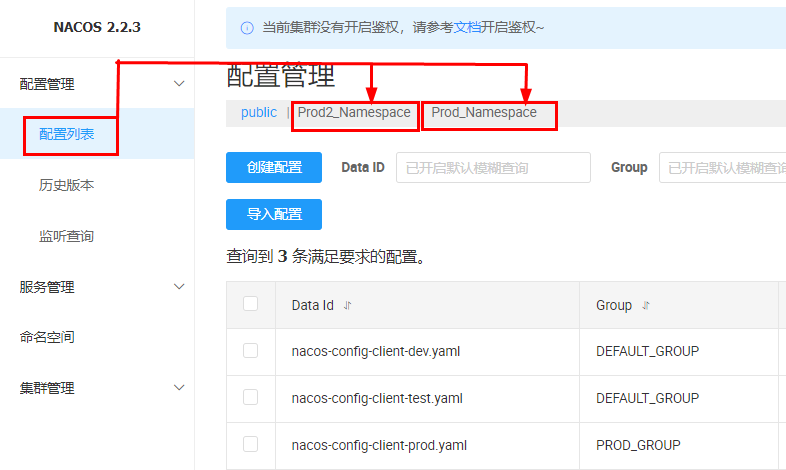This screenshot has width=786, height=470.
Task: Click the NACOS 2.2.3 logo title
Action: [x=97, y=27]
